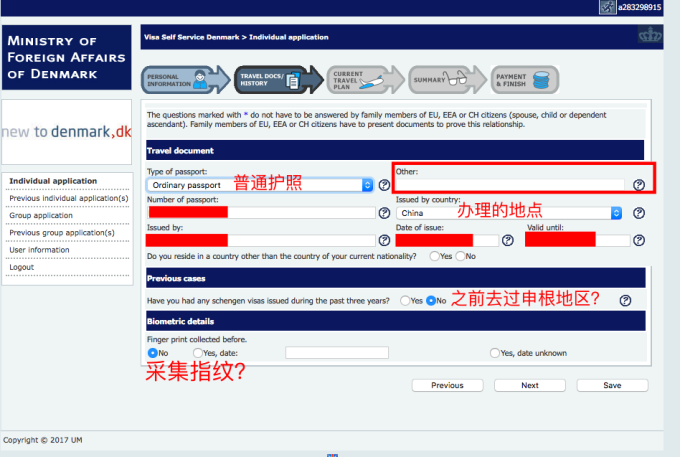Screen dimensions: 680x457
Task: Open User information page
Action: [x=39, y=250]
